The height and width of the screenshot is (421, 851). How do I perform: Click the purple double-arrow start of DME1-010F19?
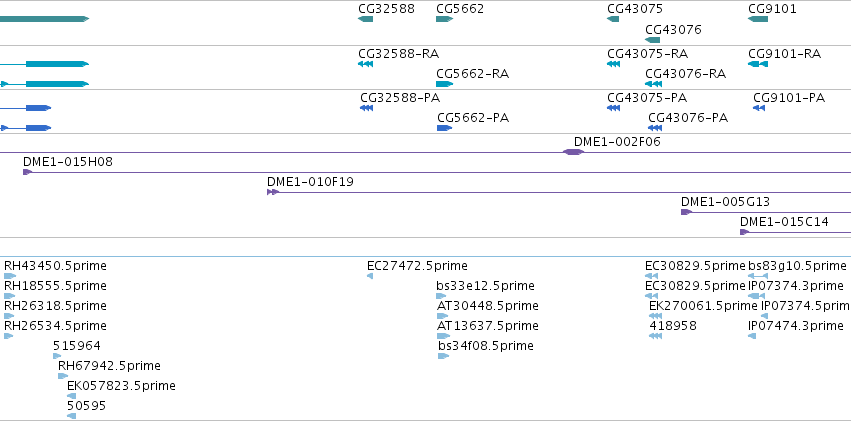tap(273, 192)
